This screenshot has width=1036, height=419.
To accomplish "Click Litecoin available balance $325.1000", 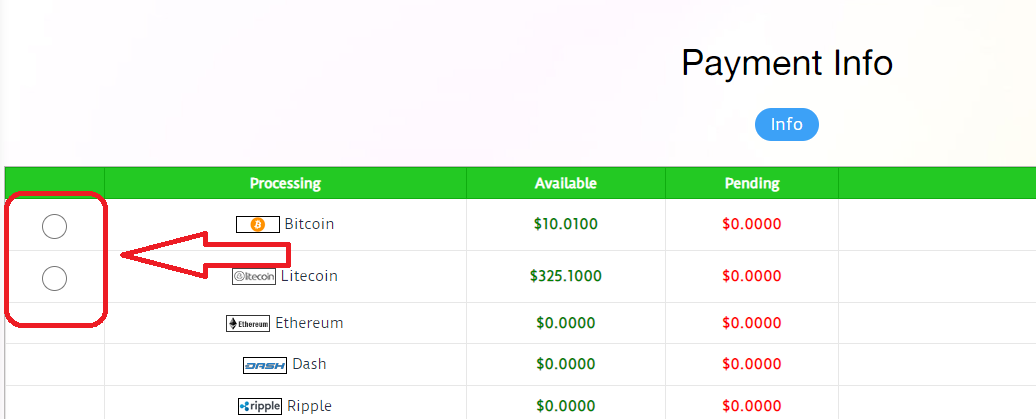I will click(566, 276).
